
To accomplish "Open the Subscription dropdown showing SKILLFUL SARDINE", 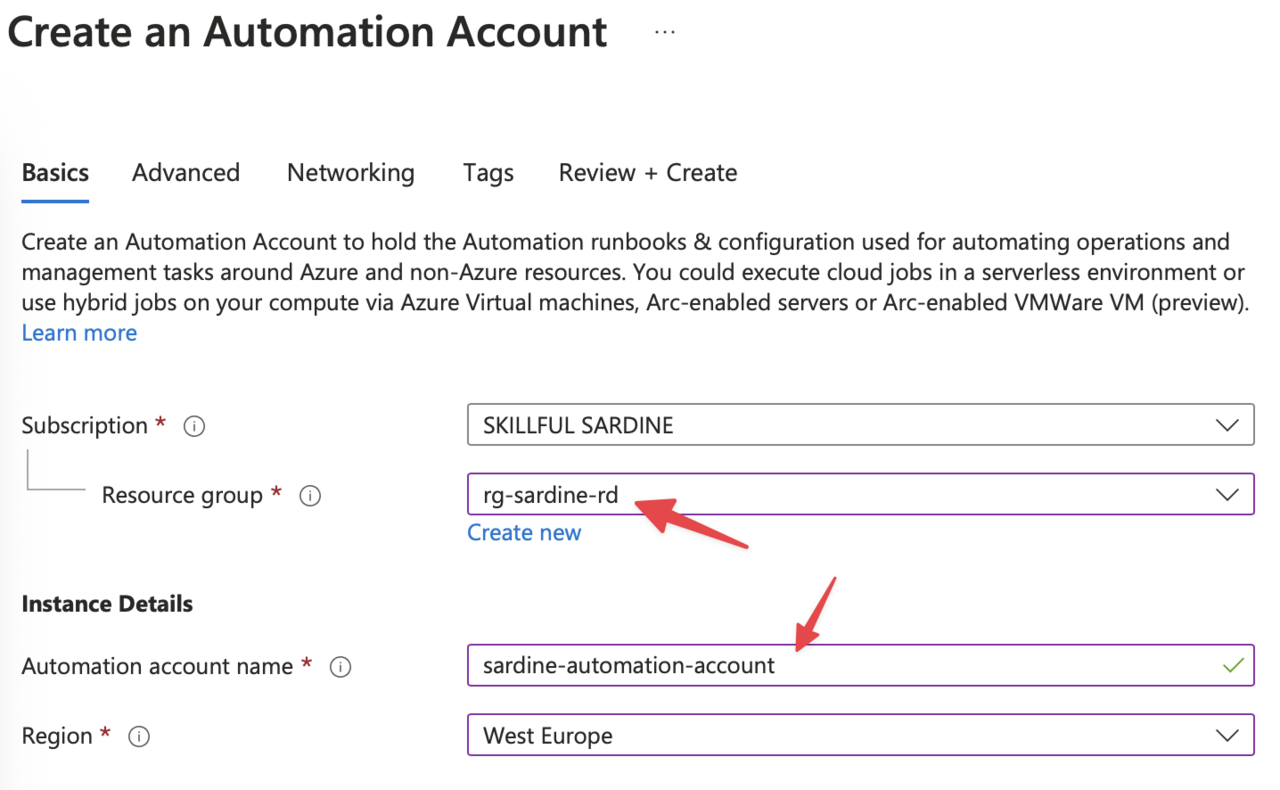I will pos(860,425).
